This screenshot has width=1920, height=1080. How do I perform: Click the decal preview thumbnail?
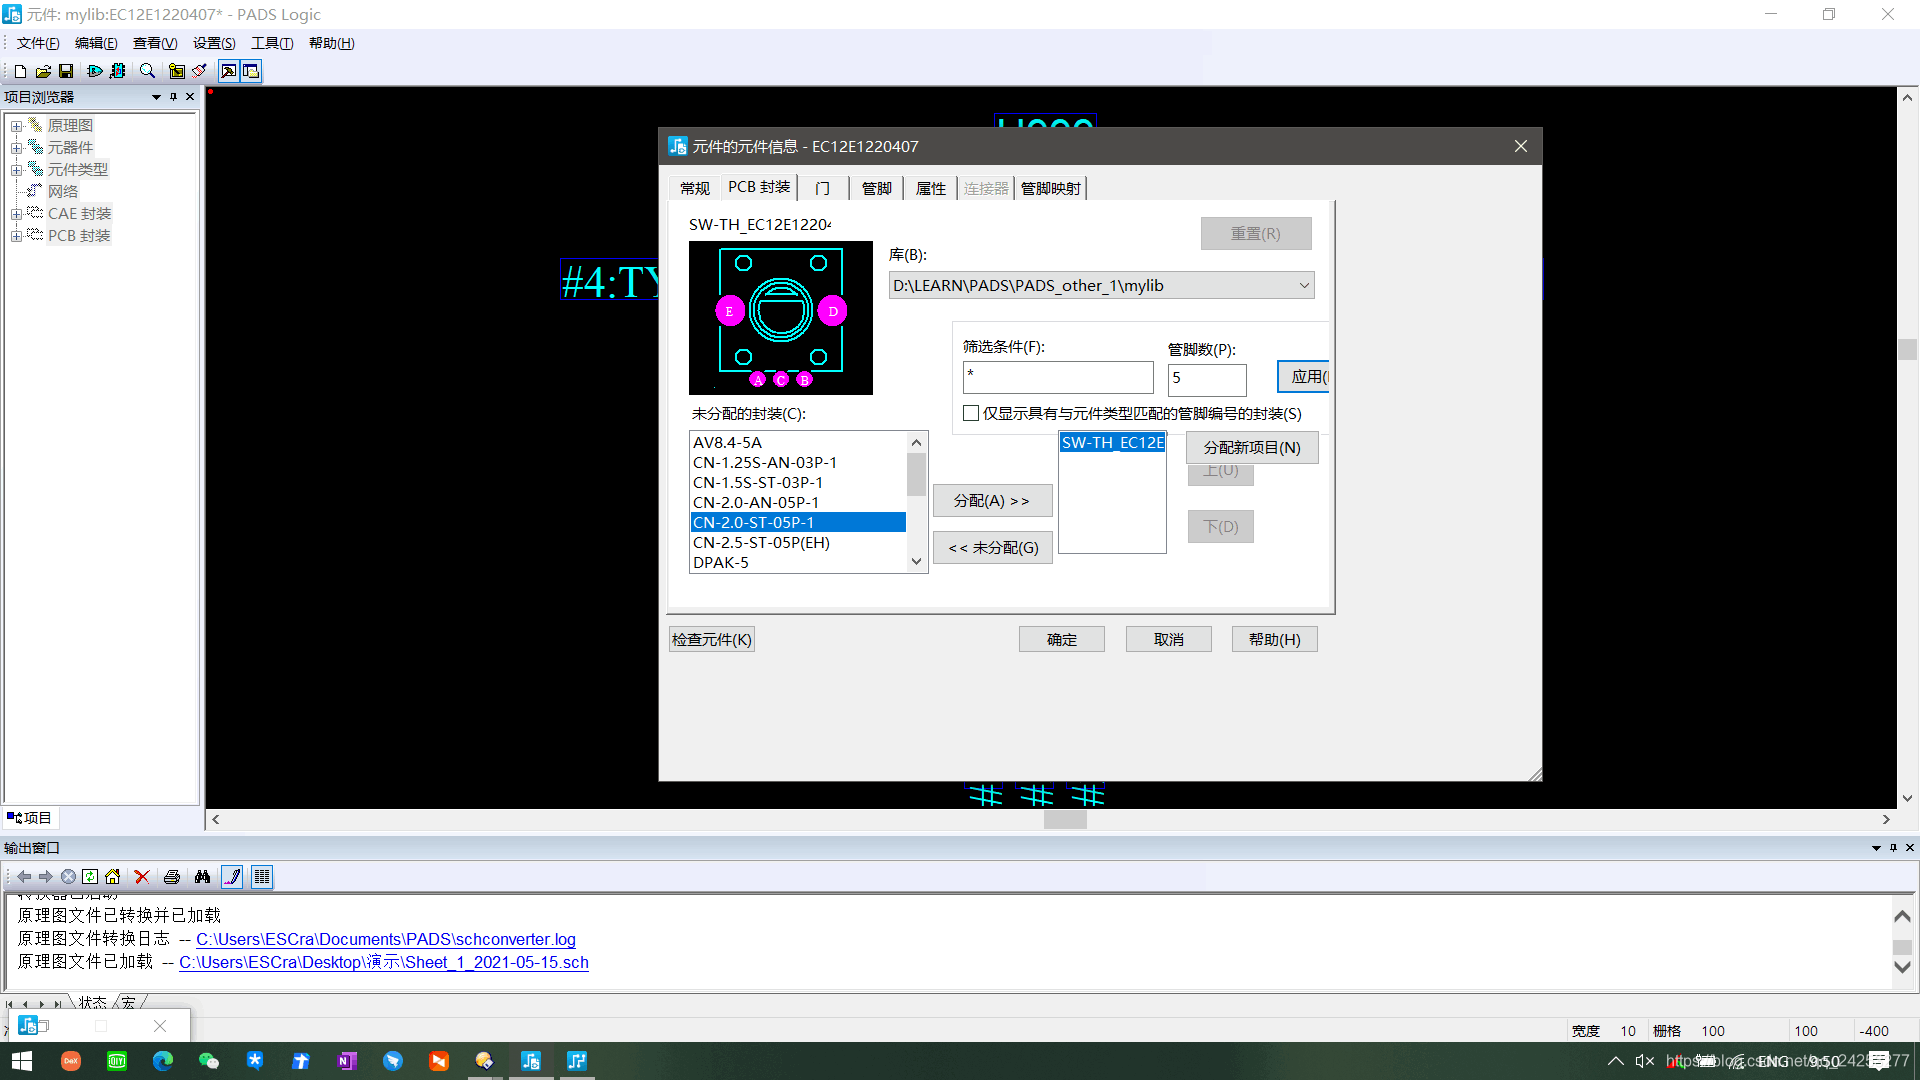pos(780,318)
